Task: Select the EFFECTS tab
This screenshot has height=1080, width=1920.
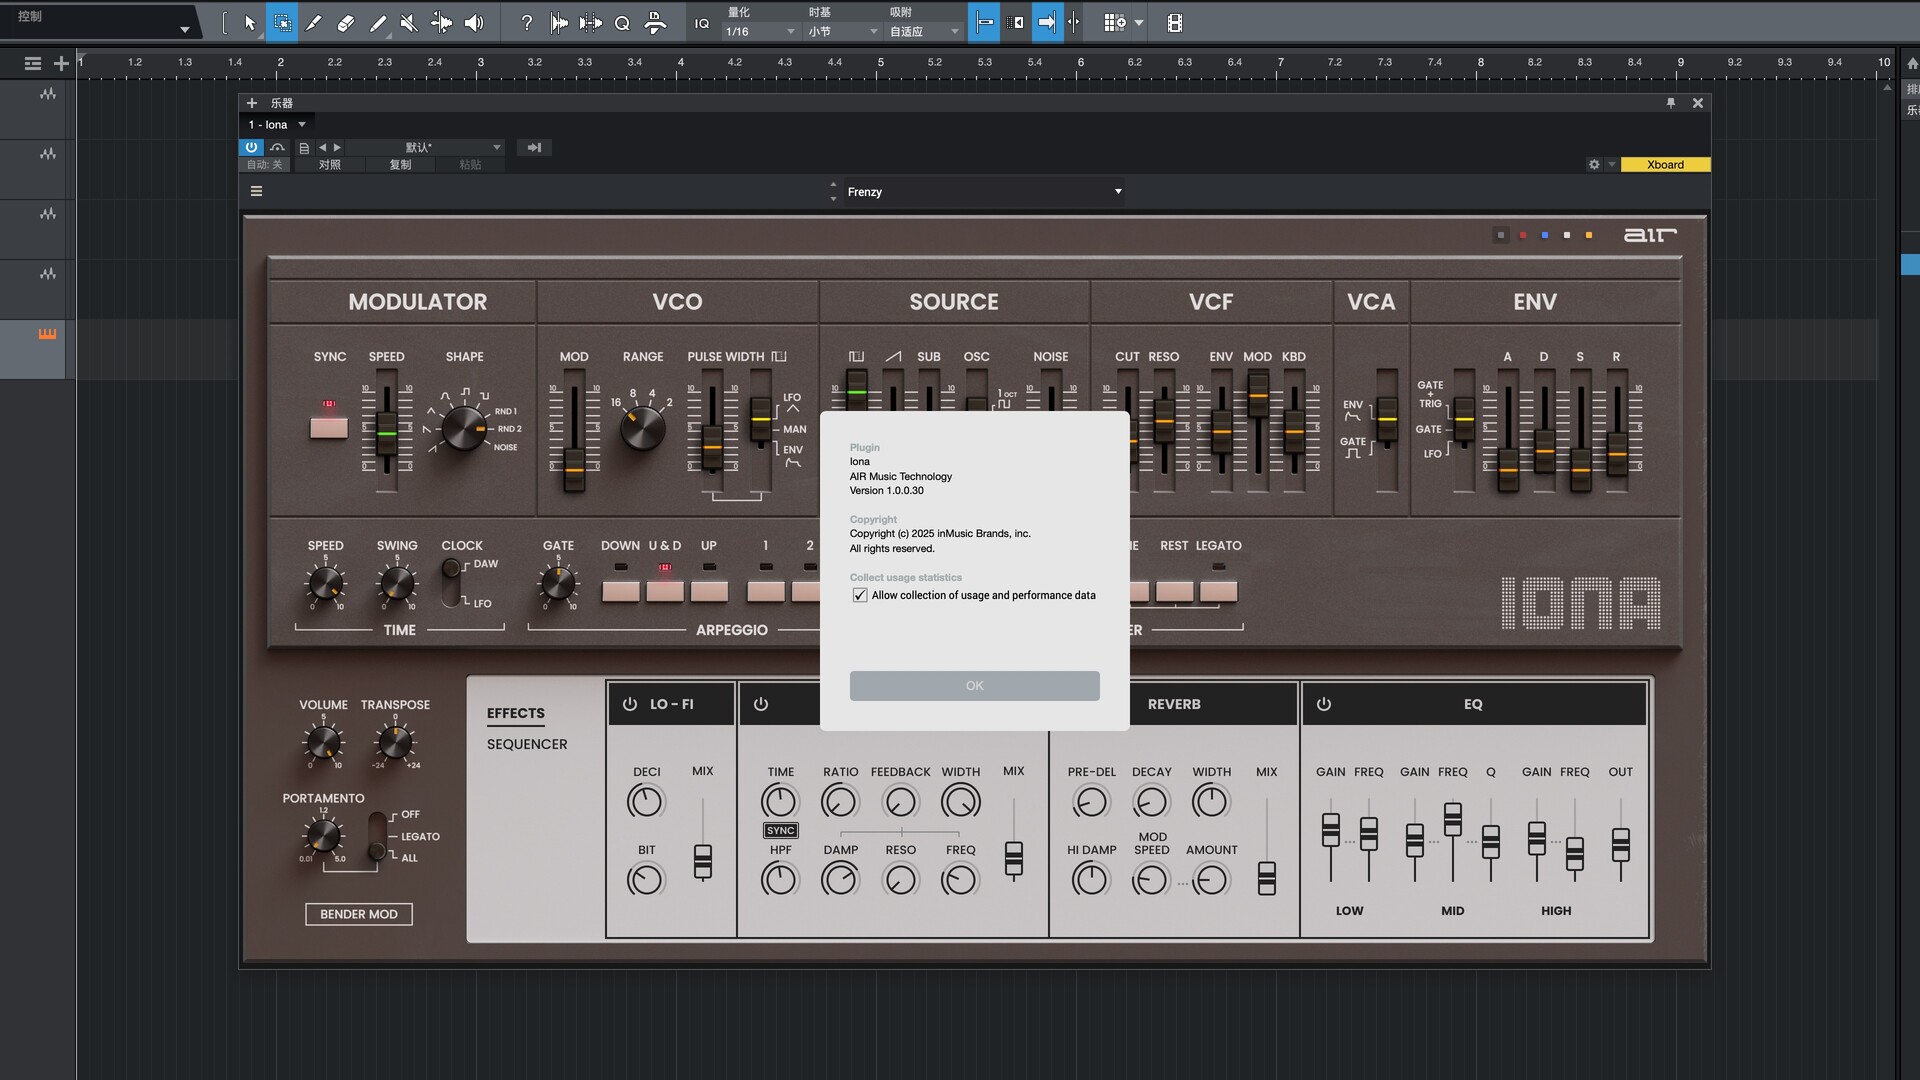Action: [516, 713]
